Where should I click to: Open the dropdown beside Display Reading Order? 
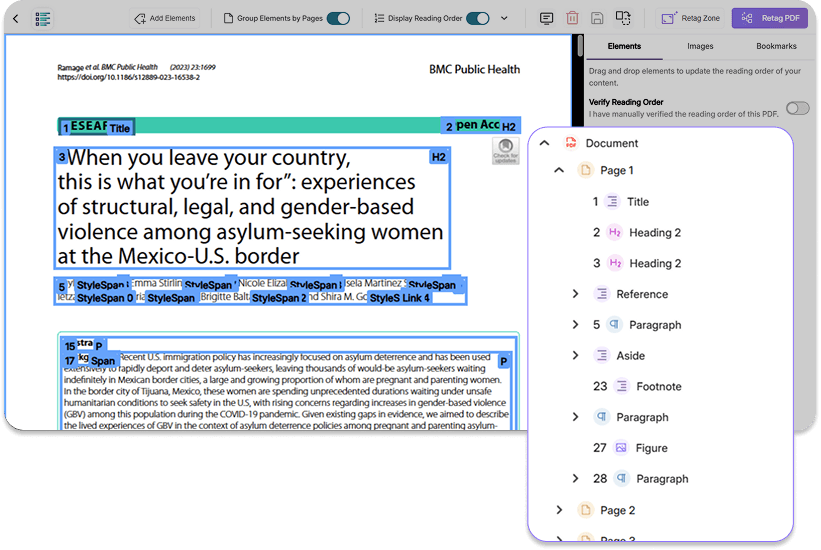504,18
